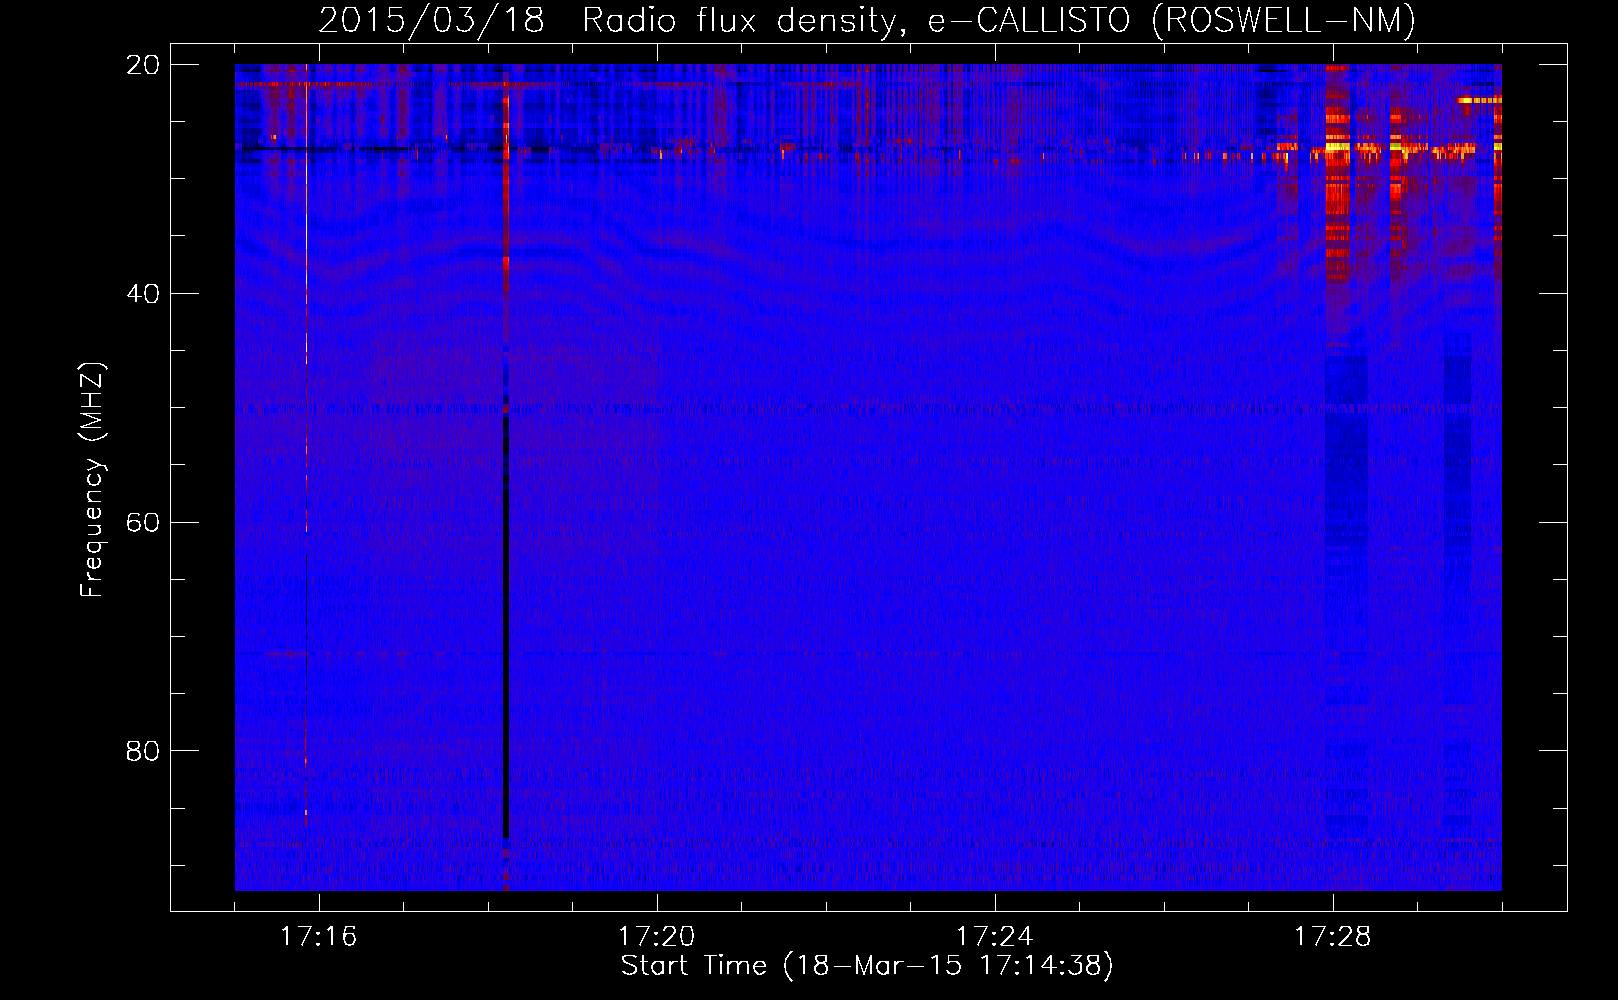Click the '17:20' time axis label

point(656,937)
